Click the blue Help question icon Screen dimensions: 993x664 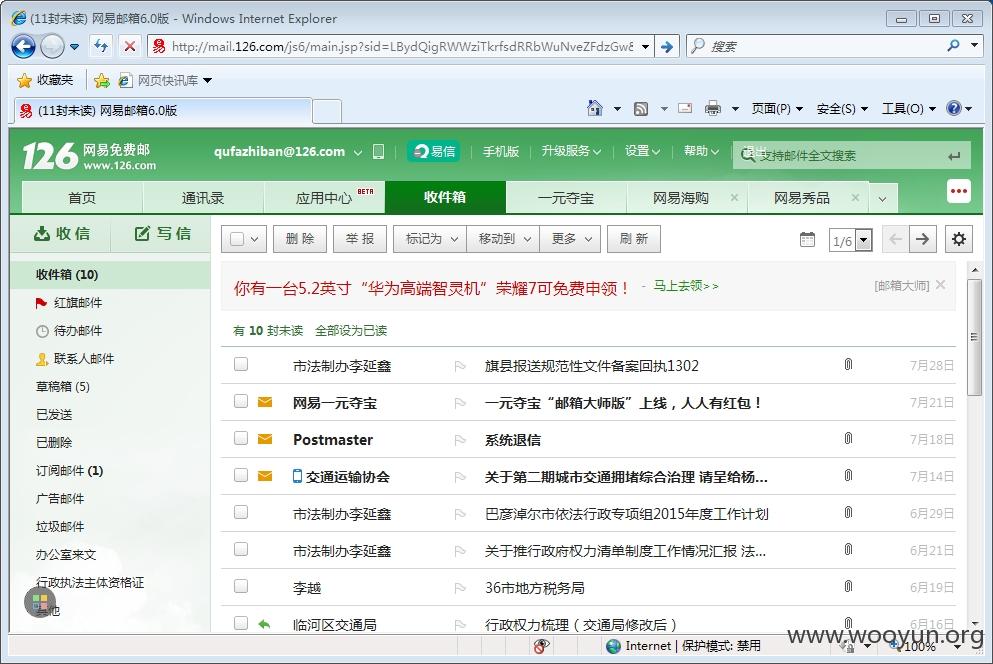(x=954, y=108)
